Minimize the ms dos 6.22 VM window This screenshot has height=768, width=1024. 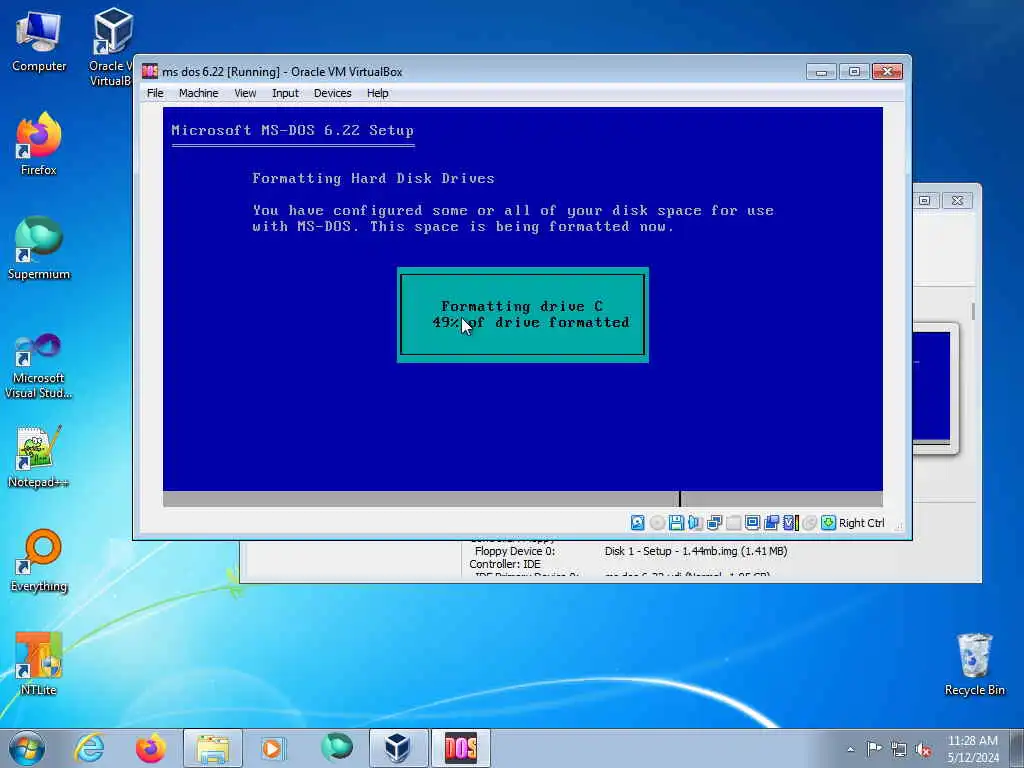822,71
